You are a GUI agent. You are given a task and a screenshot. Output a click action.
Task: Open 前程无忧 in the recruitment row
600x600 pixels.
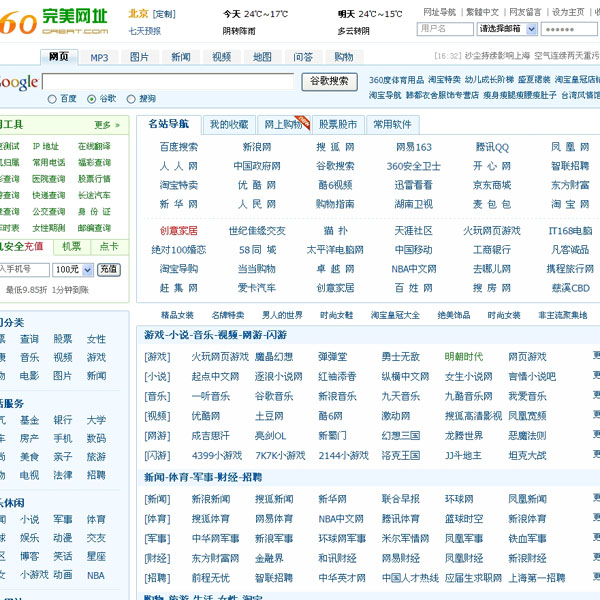[211, 578]
